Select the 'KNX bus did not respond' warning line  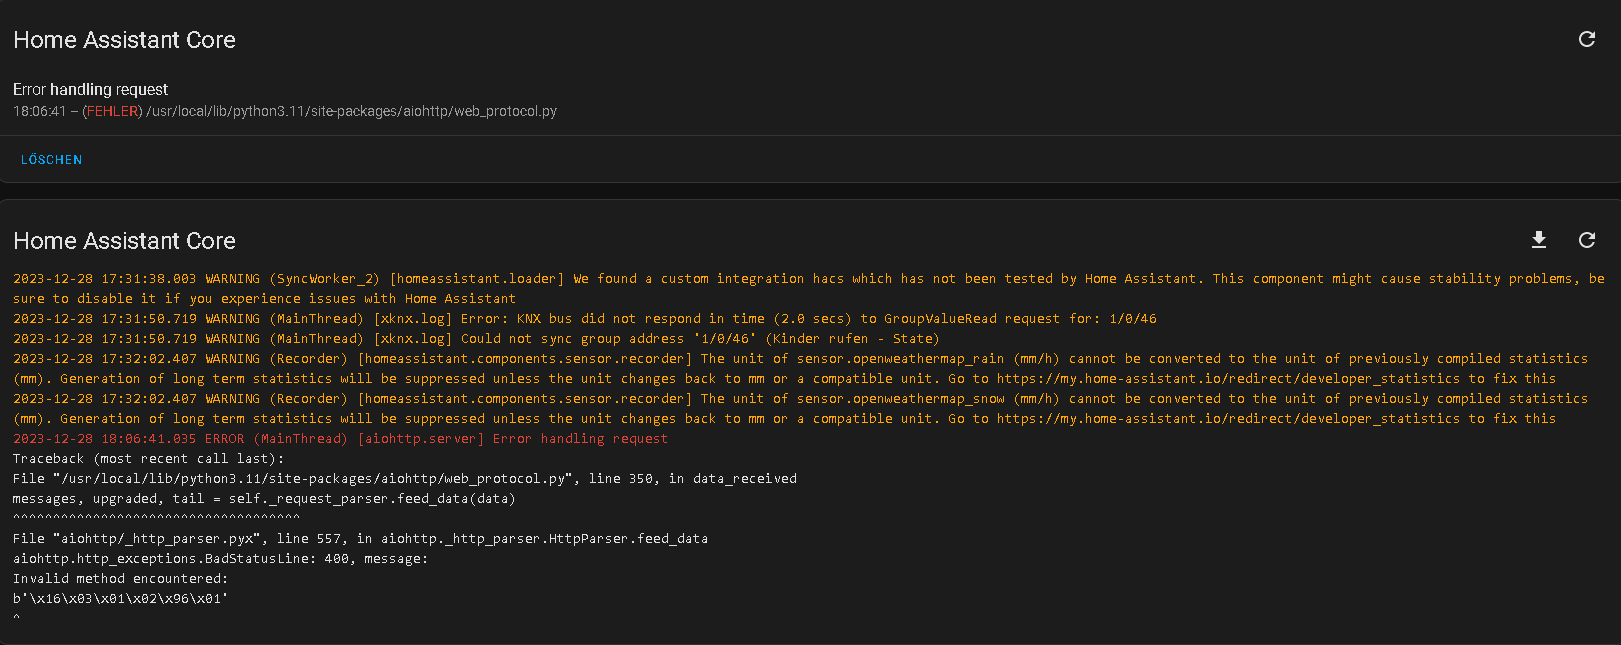(585, 319)
